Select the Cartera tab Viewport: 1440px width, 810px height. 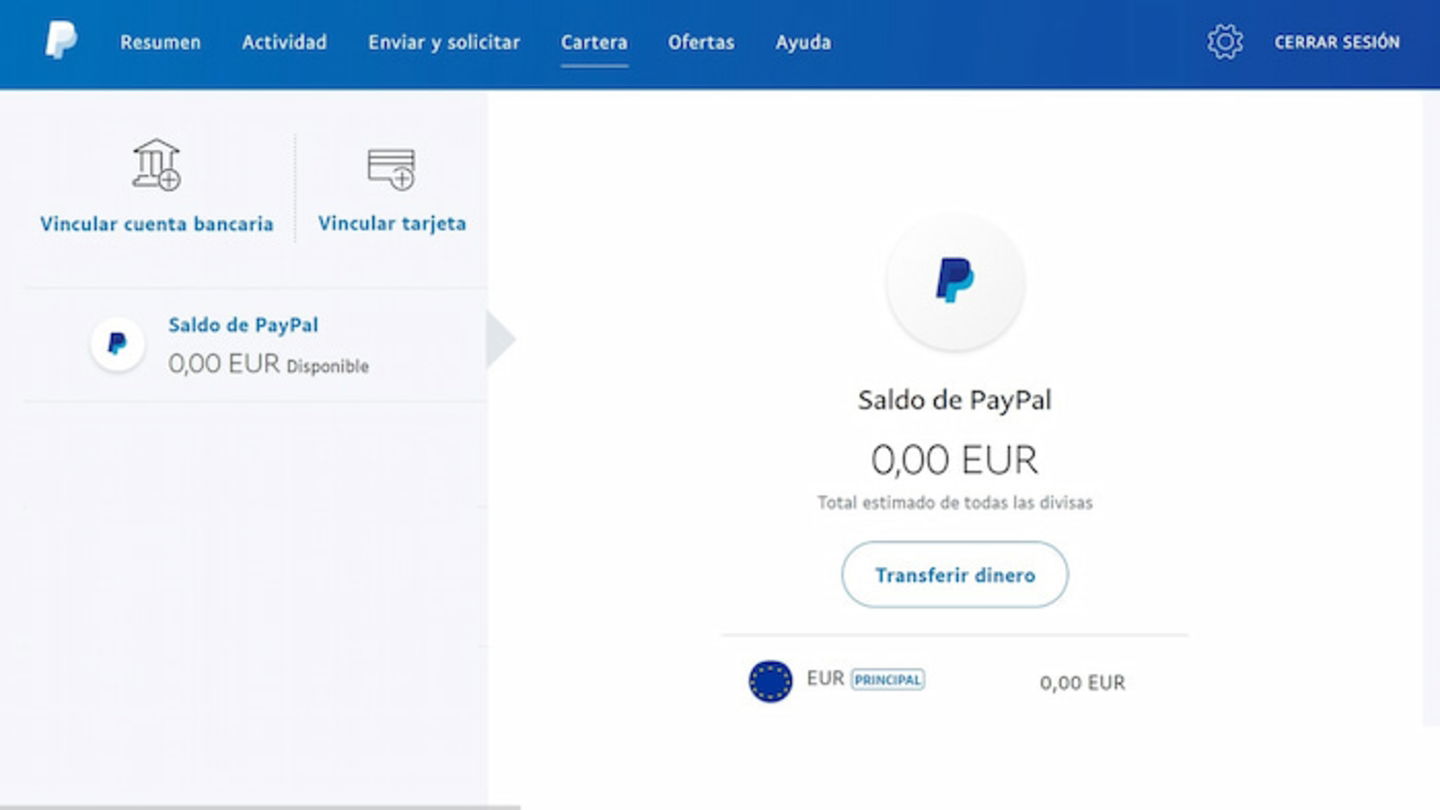click(x=594, y=42)
